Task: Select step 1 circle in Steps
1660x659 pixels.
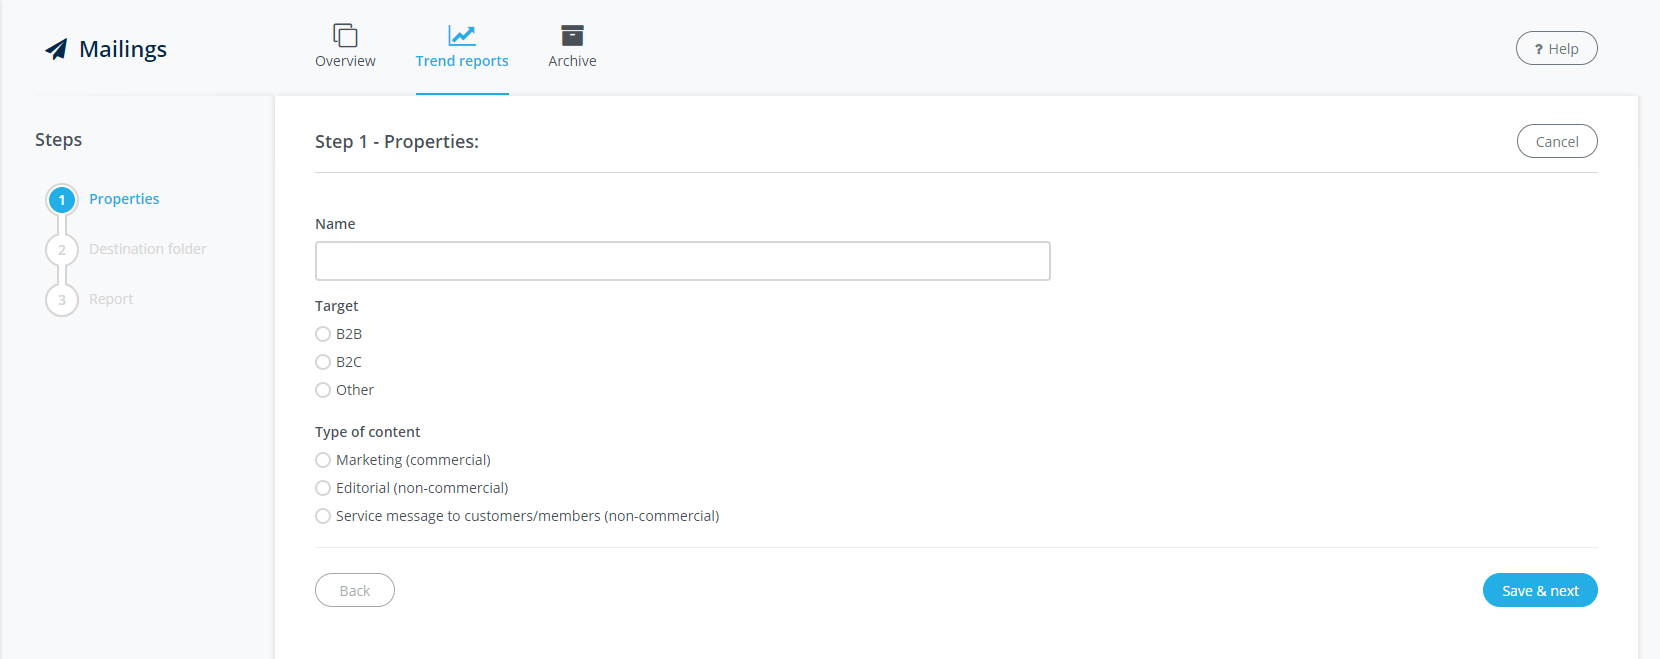Action: point(62,200)
